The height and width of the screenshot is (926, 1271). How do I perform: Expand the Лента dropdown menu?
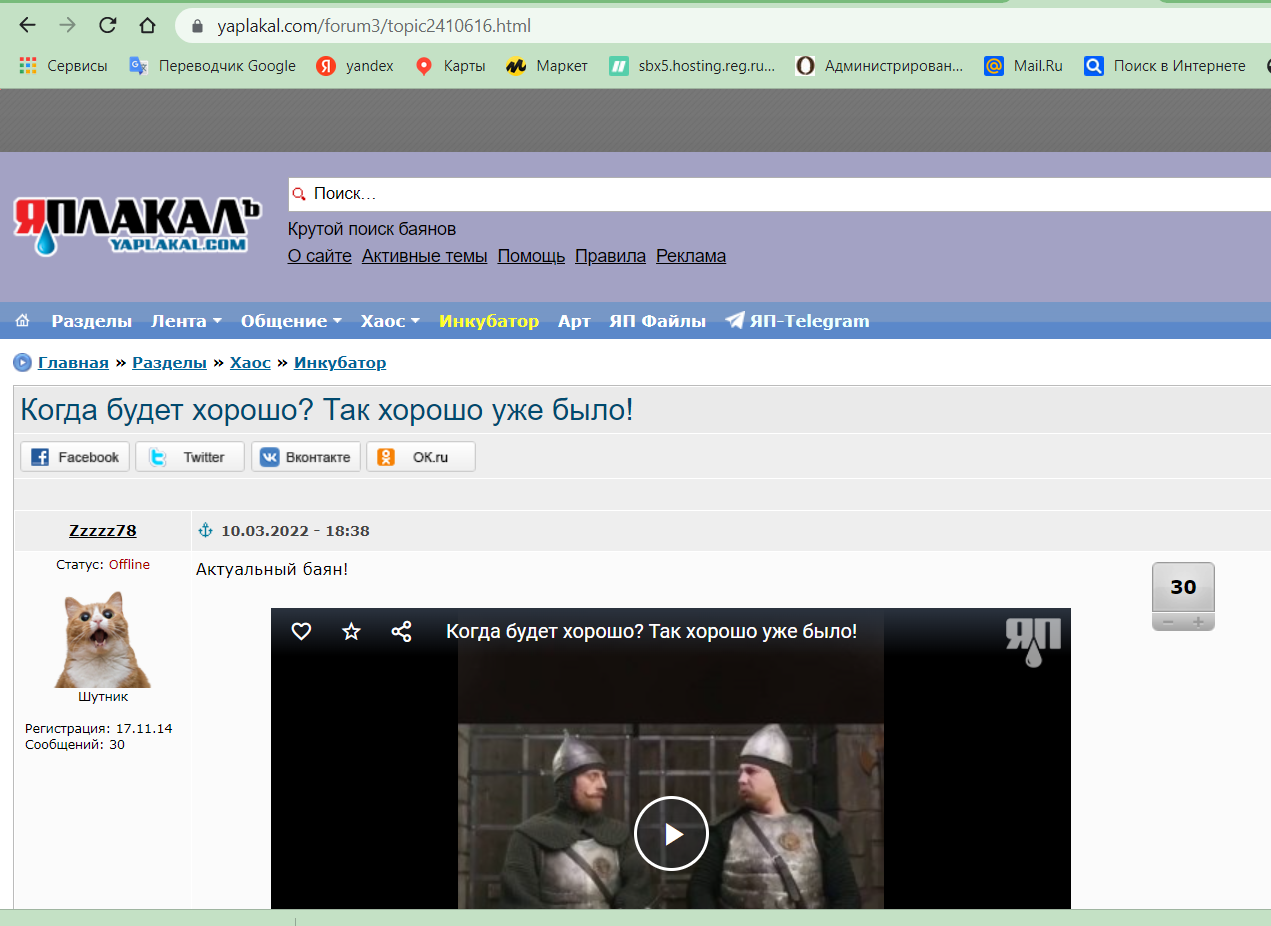coord(186,321)
